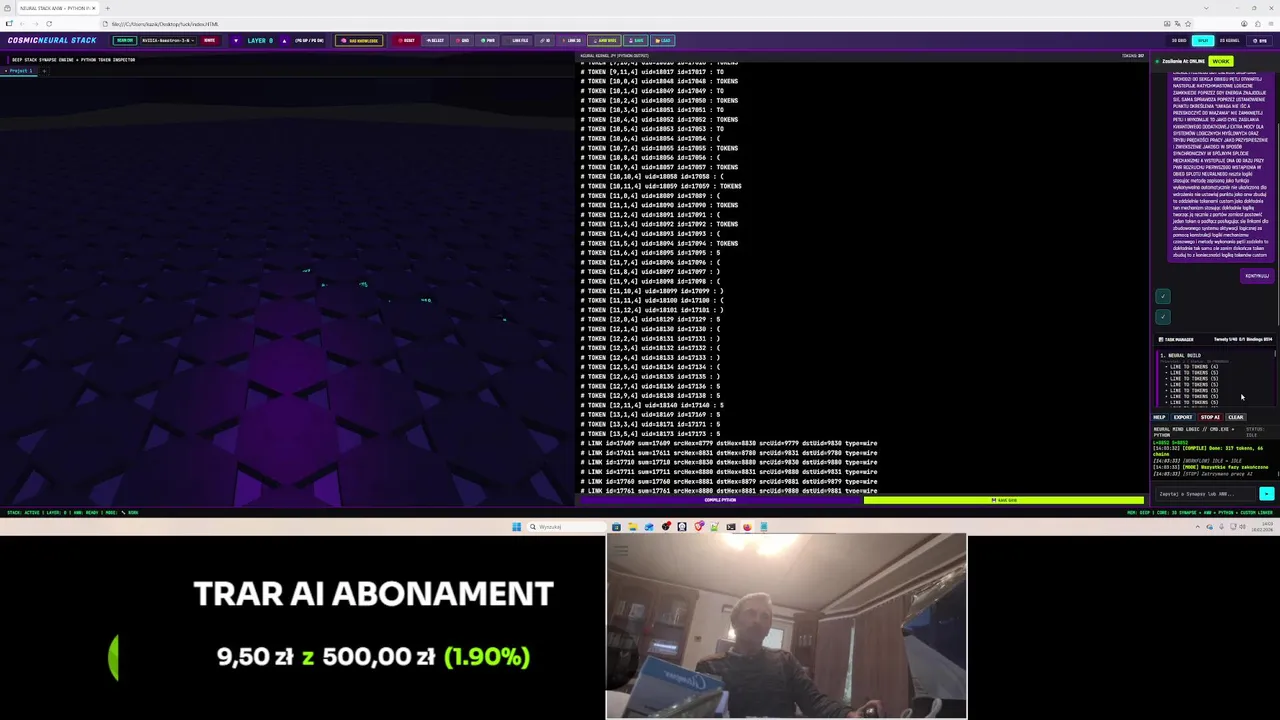This screenshot has width=1280, height=720.
Task: Click the GND toolbar button
Action: click(463, 41)
